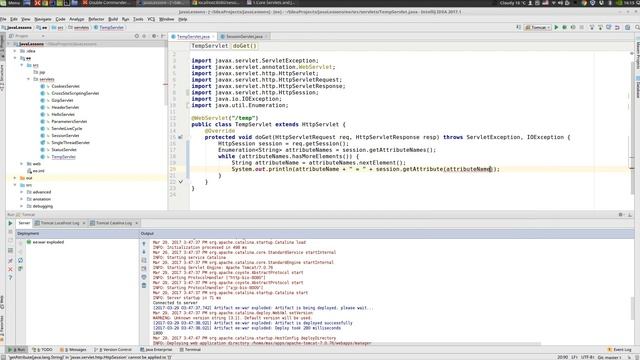The height and width of the screenshot is (360, 640).
Task: Hide the Project panel with the hide icon
Action: 163,36
